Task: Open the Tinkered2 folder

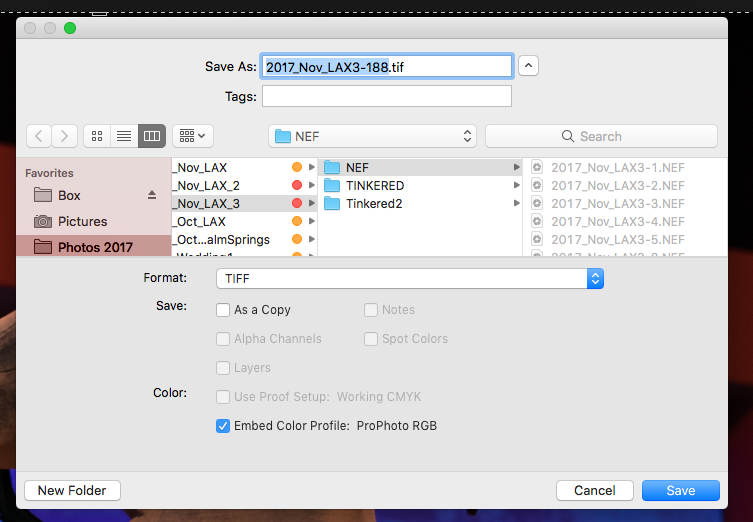Action: click(420, 204)
